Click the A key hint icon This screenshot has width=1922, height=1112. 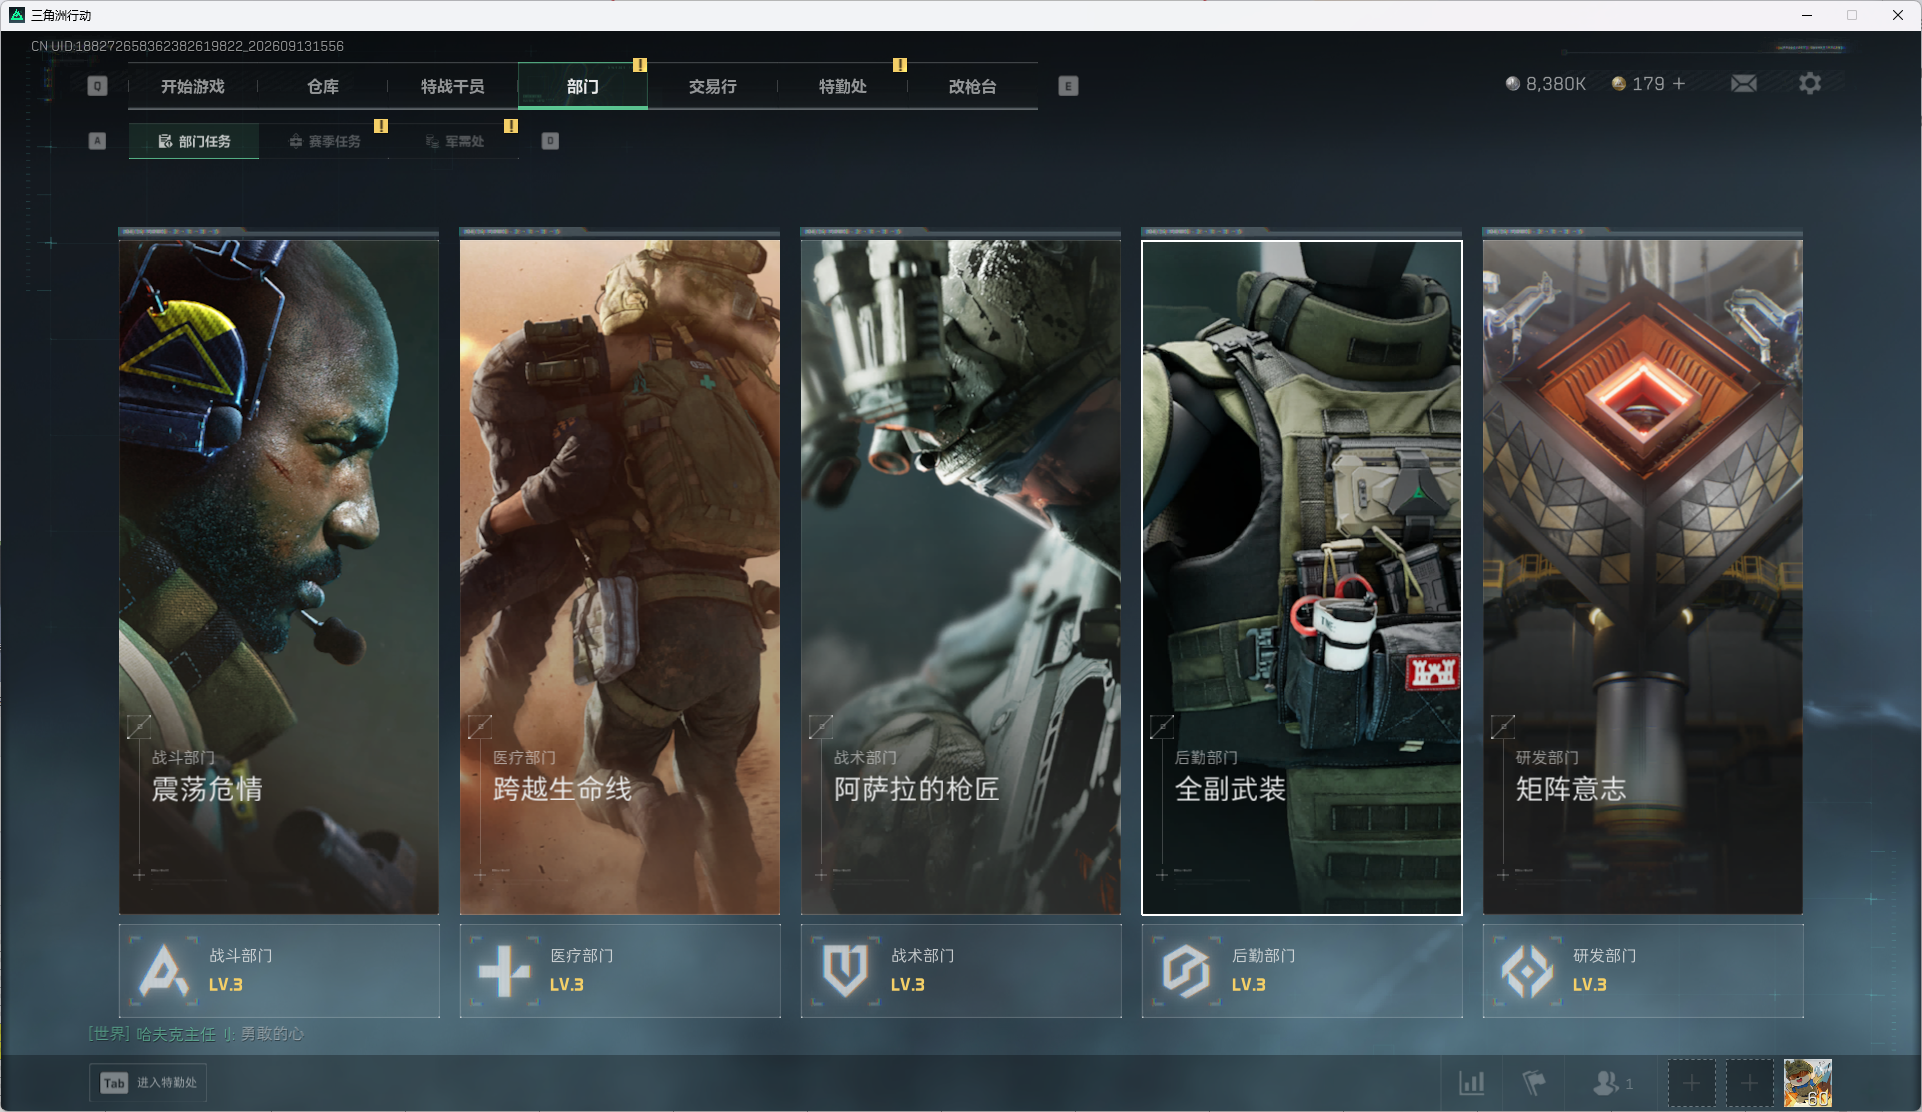[x=97, y=141]
